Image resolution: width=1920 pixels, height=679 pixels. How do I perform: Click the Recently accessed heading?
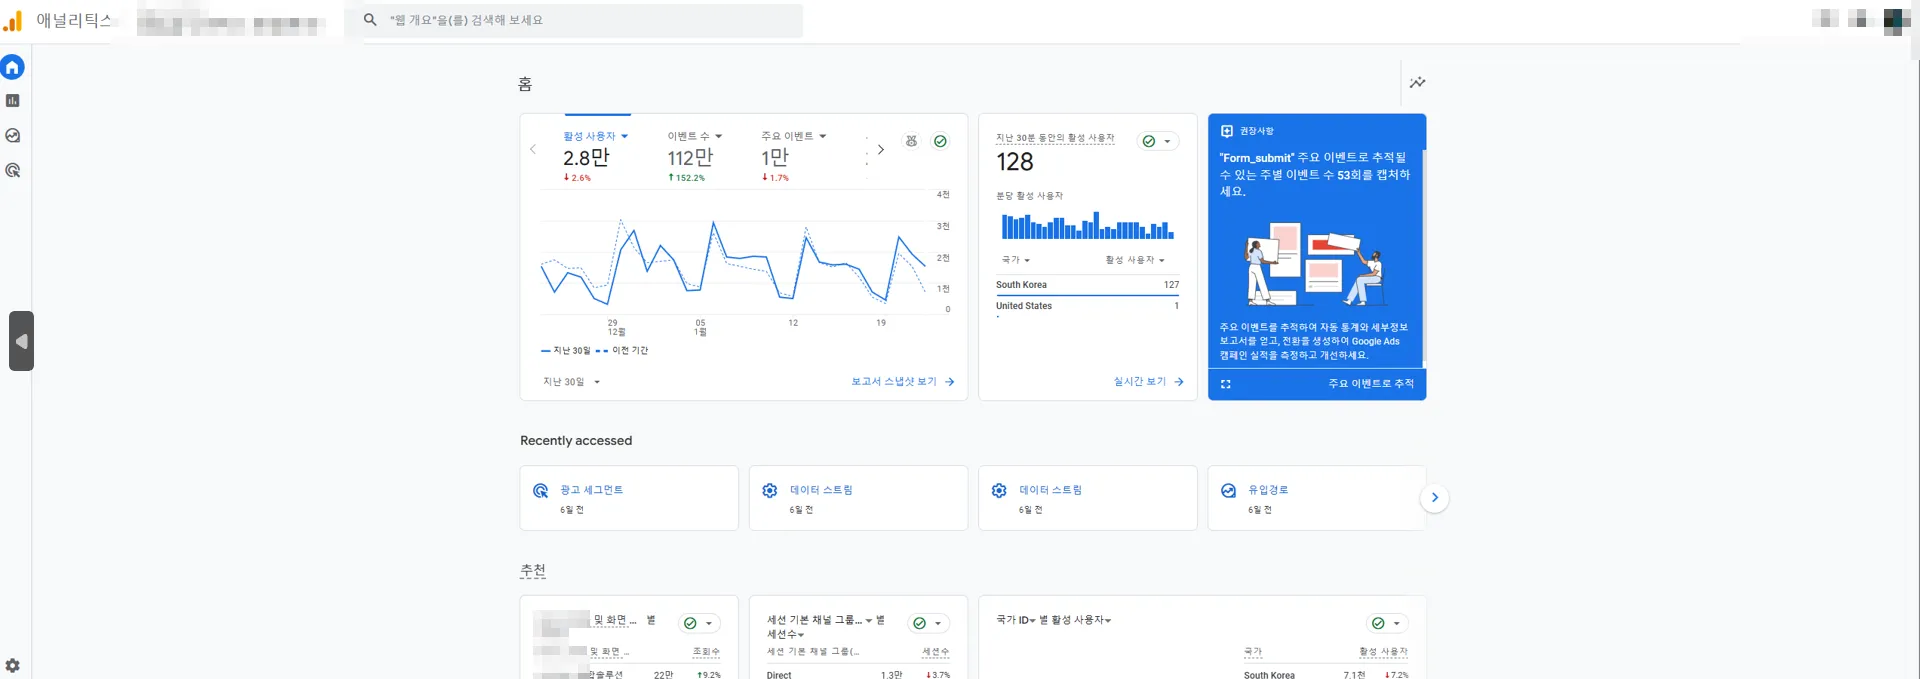576,441
